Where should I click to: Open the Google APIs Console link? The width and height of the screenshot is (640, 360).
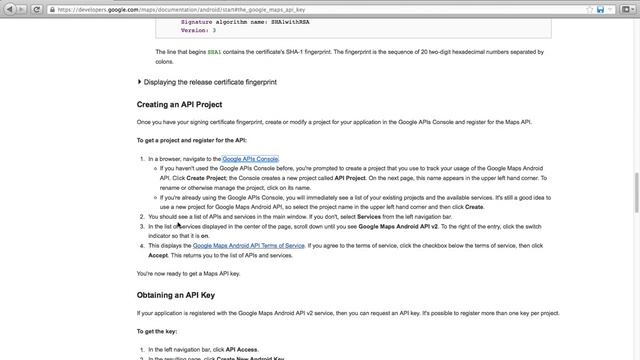coord(250,159)
